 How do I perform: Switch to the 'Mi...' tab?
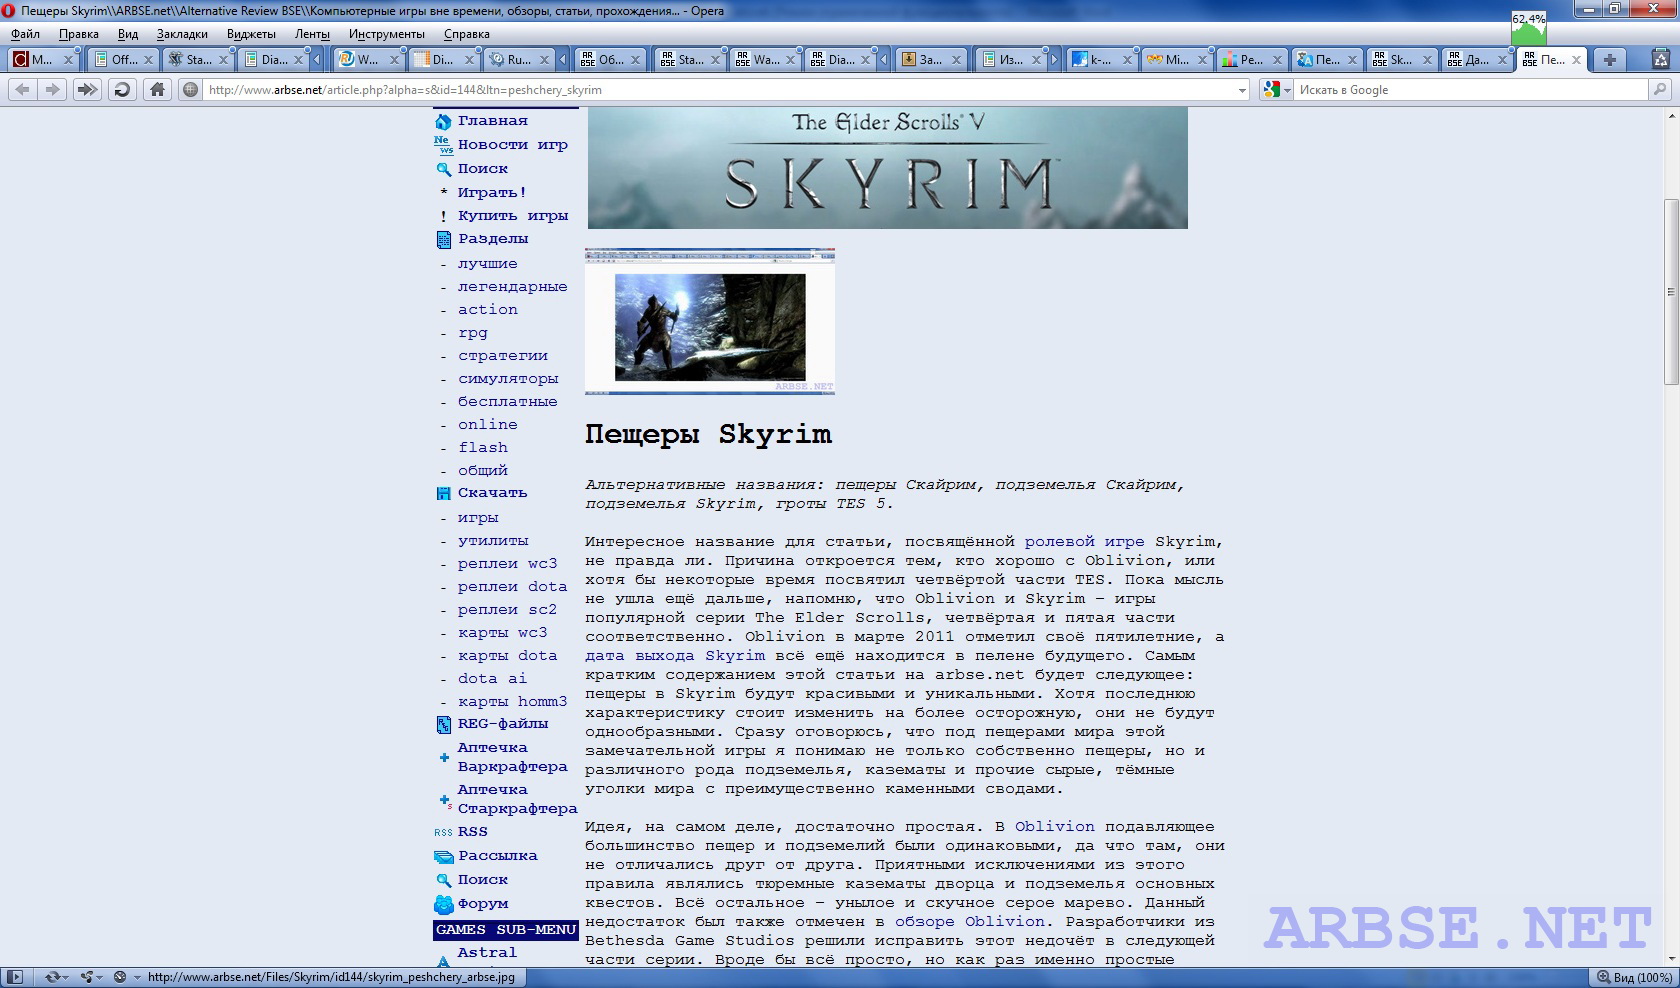(x=1176, y=60)
